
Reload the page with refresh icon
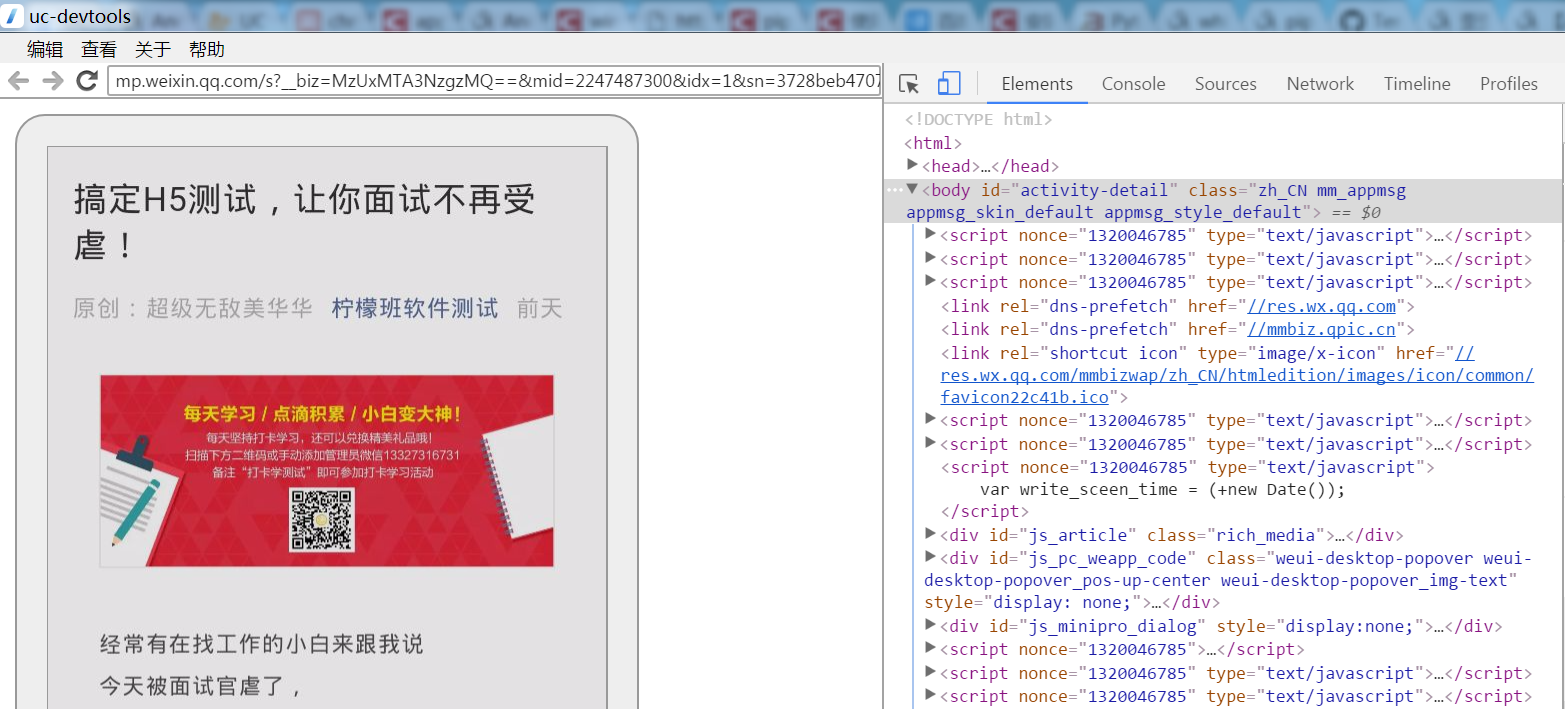[x=87, y=81]
